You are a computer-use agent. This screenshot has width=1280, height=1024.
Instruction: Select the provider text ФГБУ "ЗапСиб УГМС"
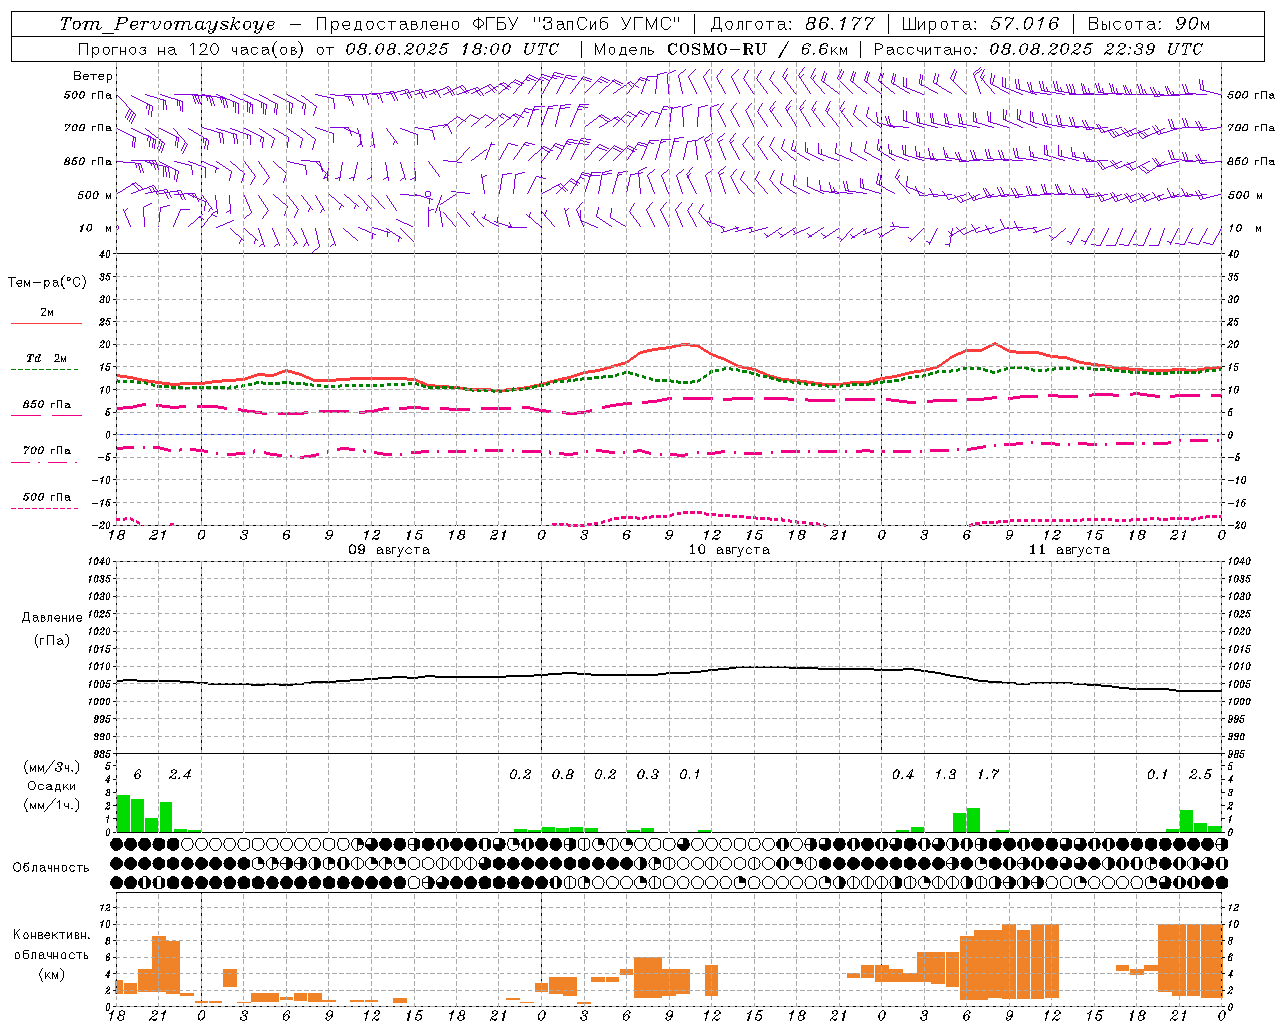click(576, 24)
